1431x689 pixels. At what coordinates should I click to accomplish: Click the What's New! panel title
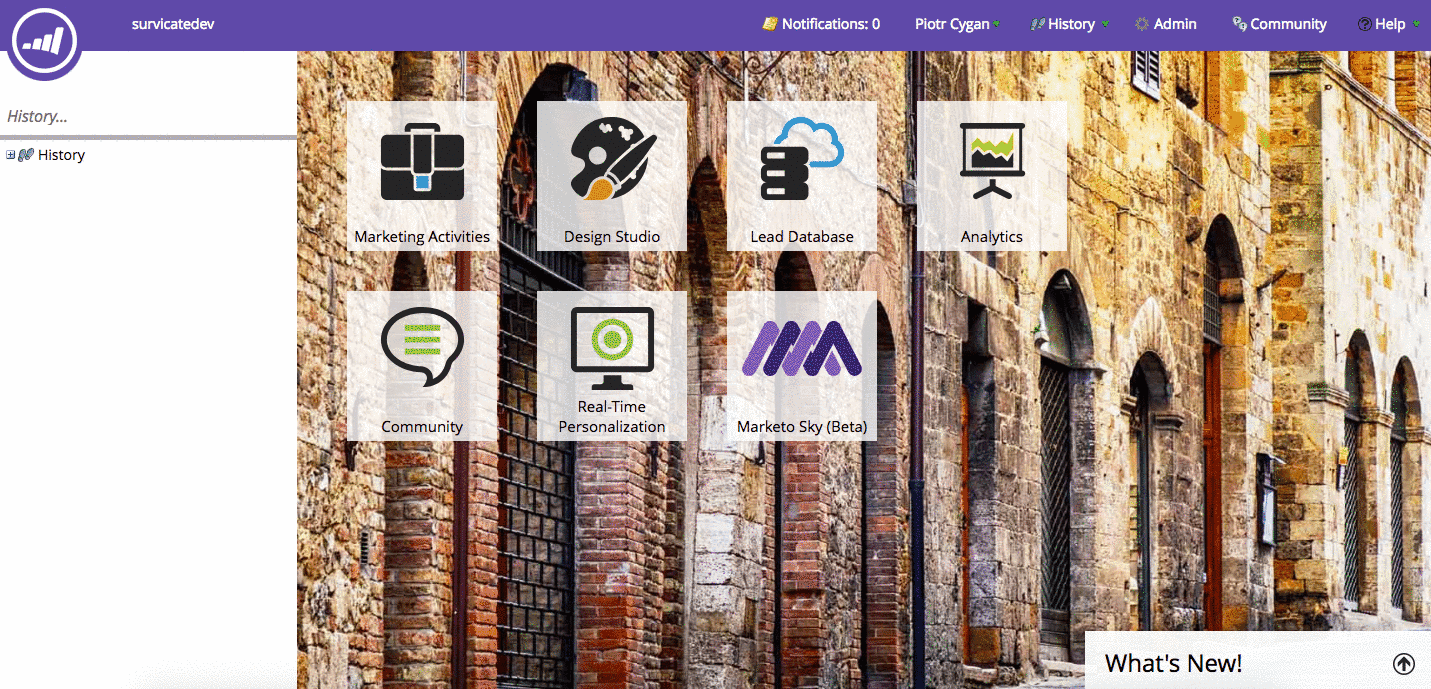(1173, 663)
